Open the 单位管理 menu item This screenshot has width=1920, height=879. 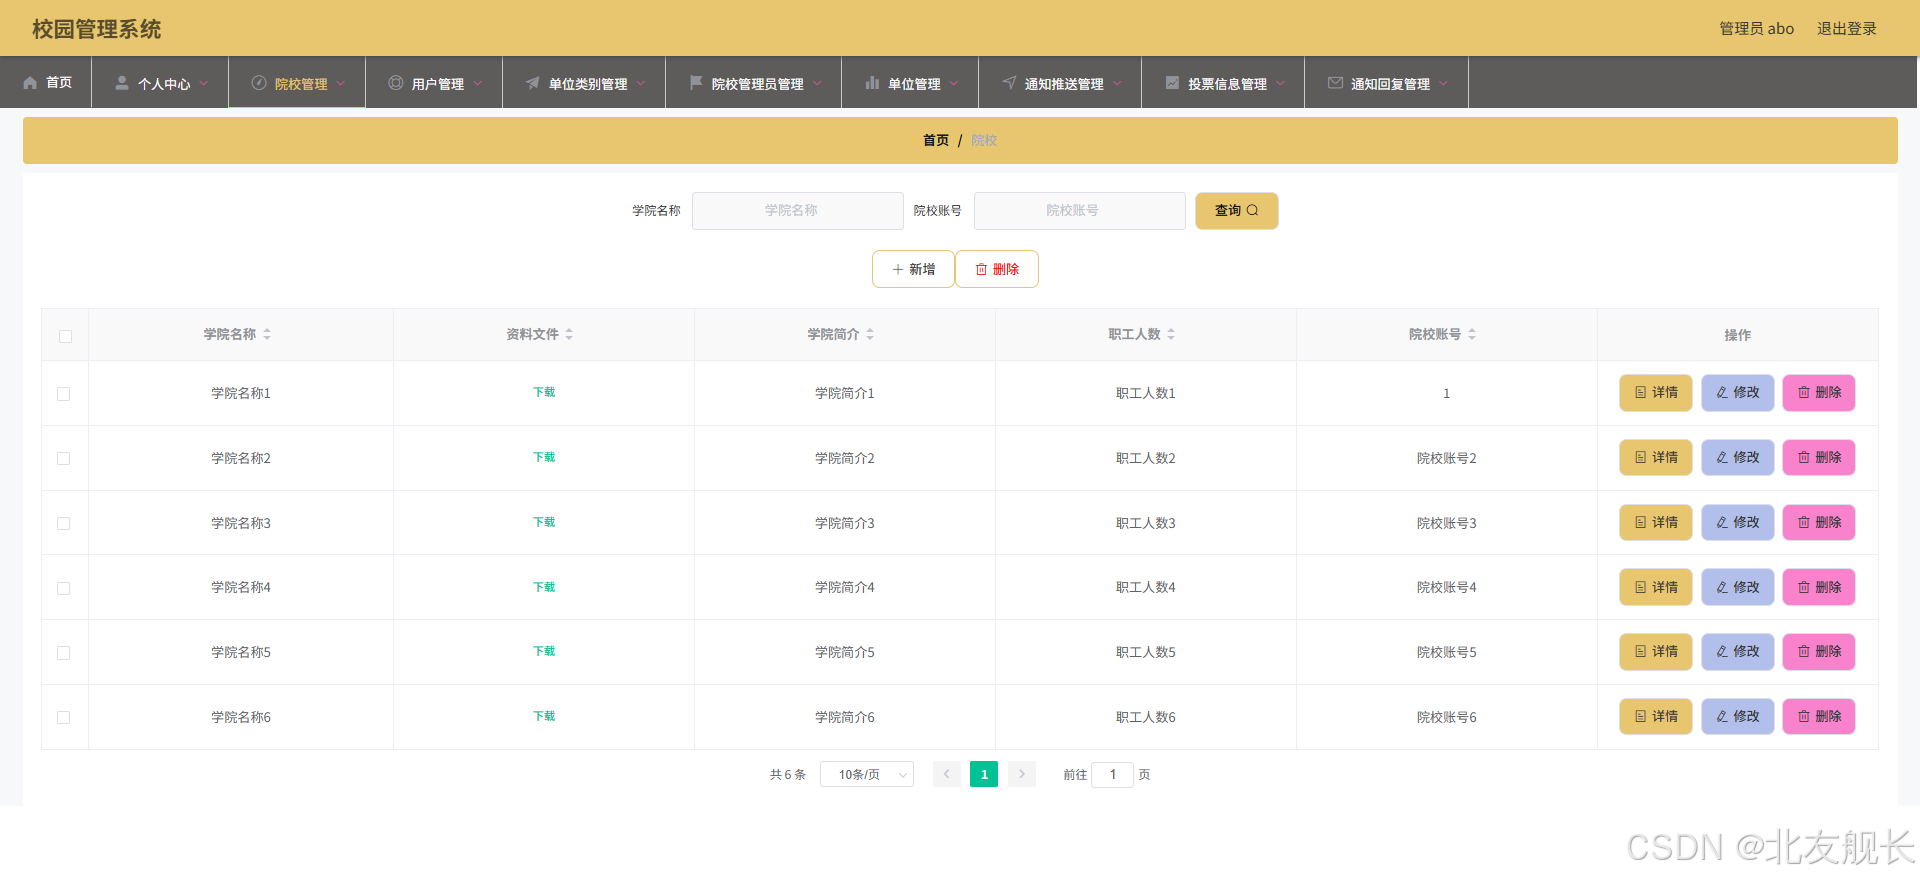click(910, 82)
